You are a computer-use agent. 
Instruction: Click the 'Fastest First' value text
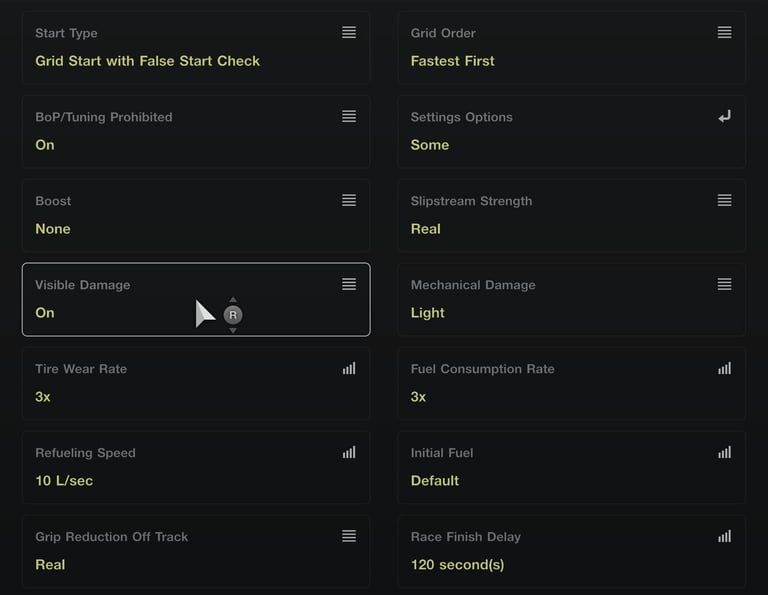point(452,61)
